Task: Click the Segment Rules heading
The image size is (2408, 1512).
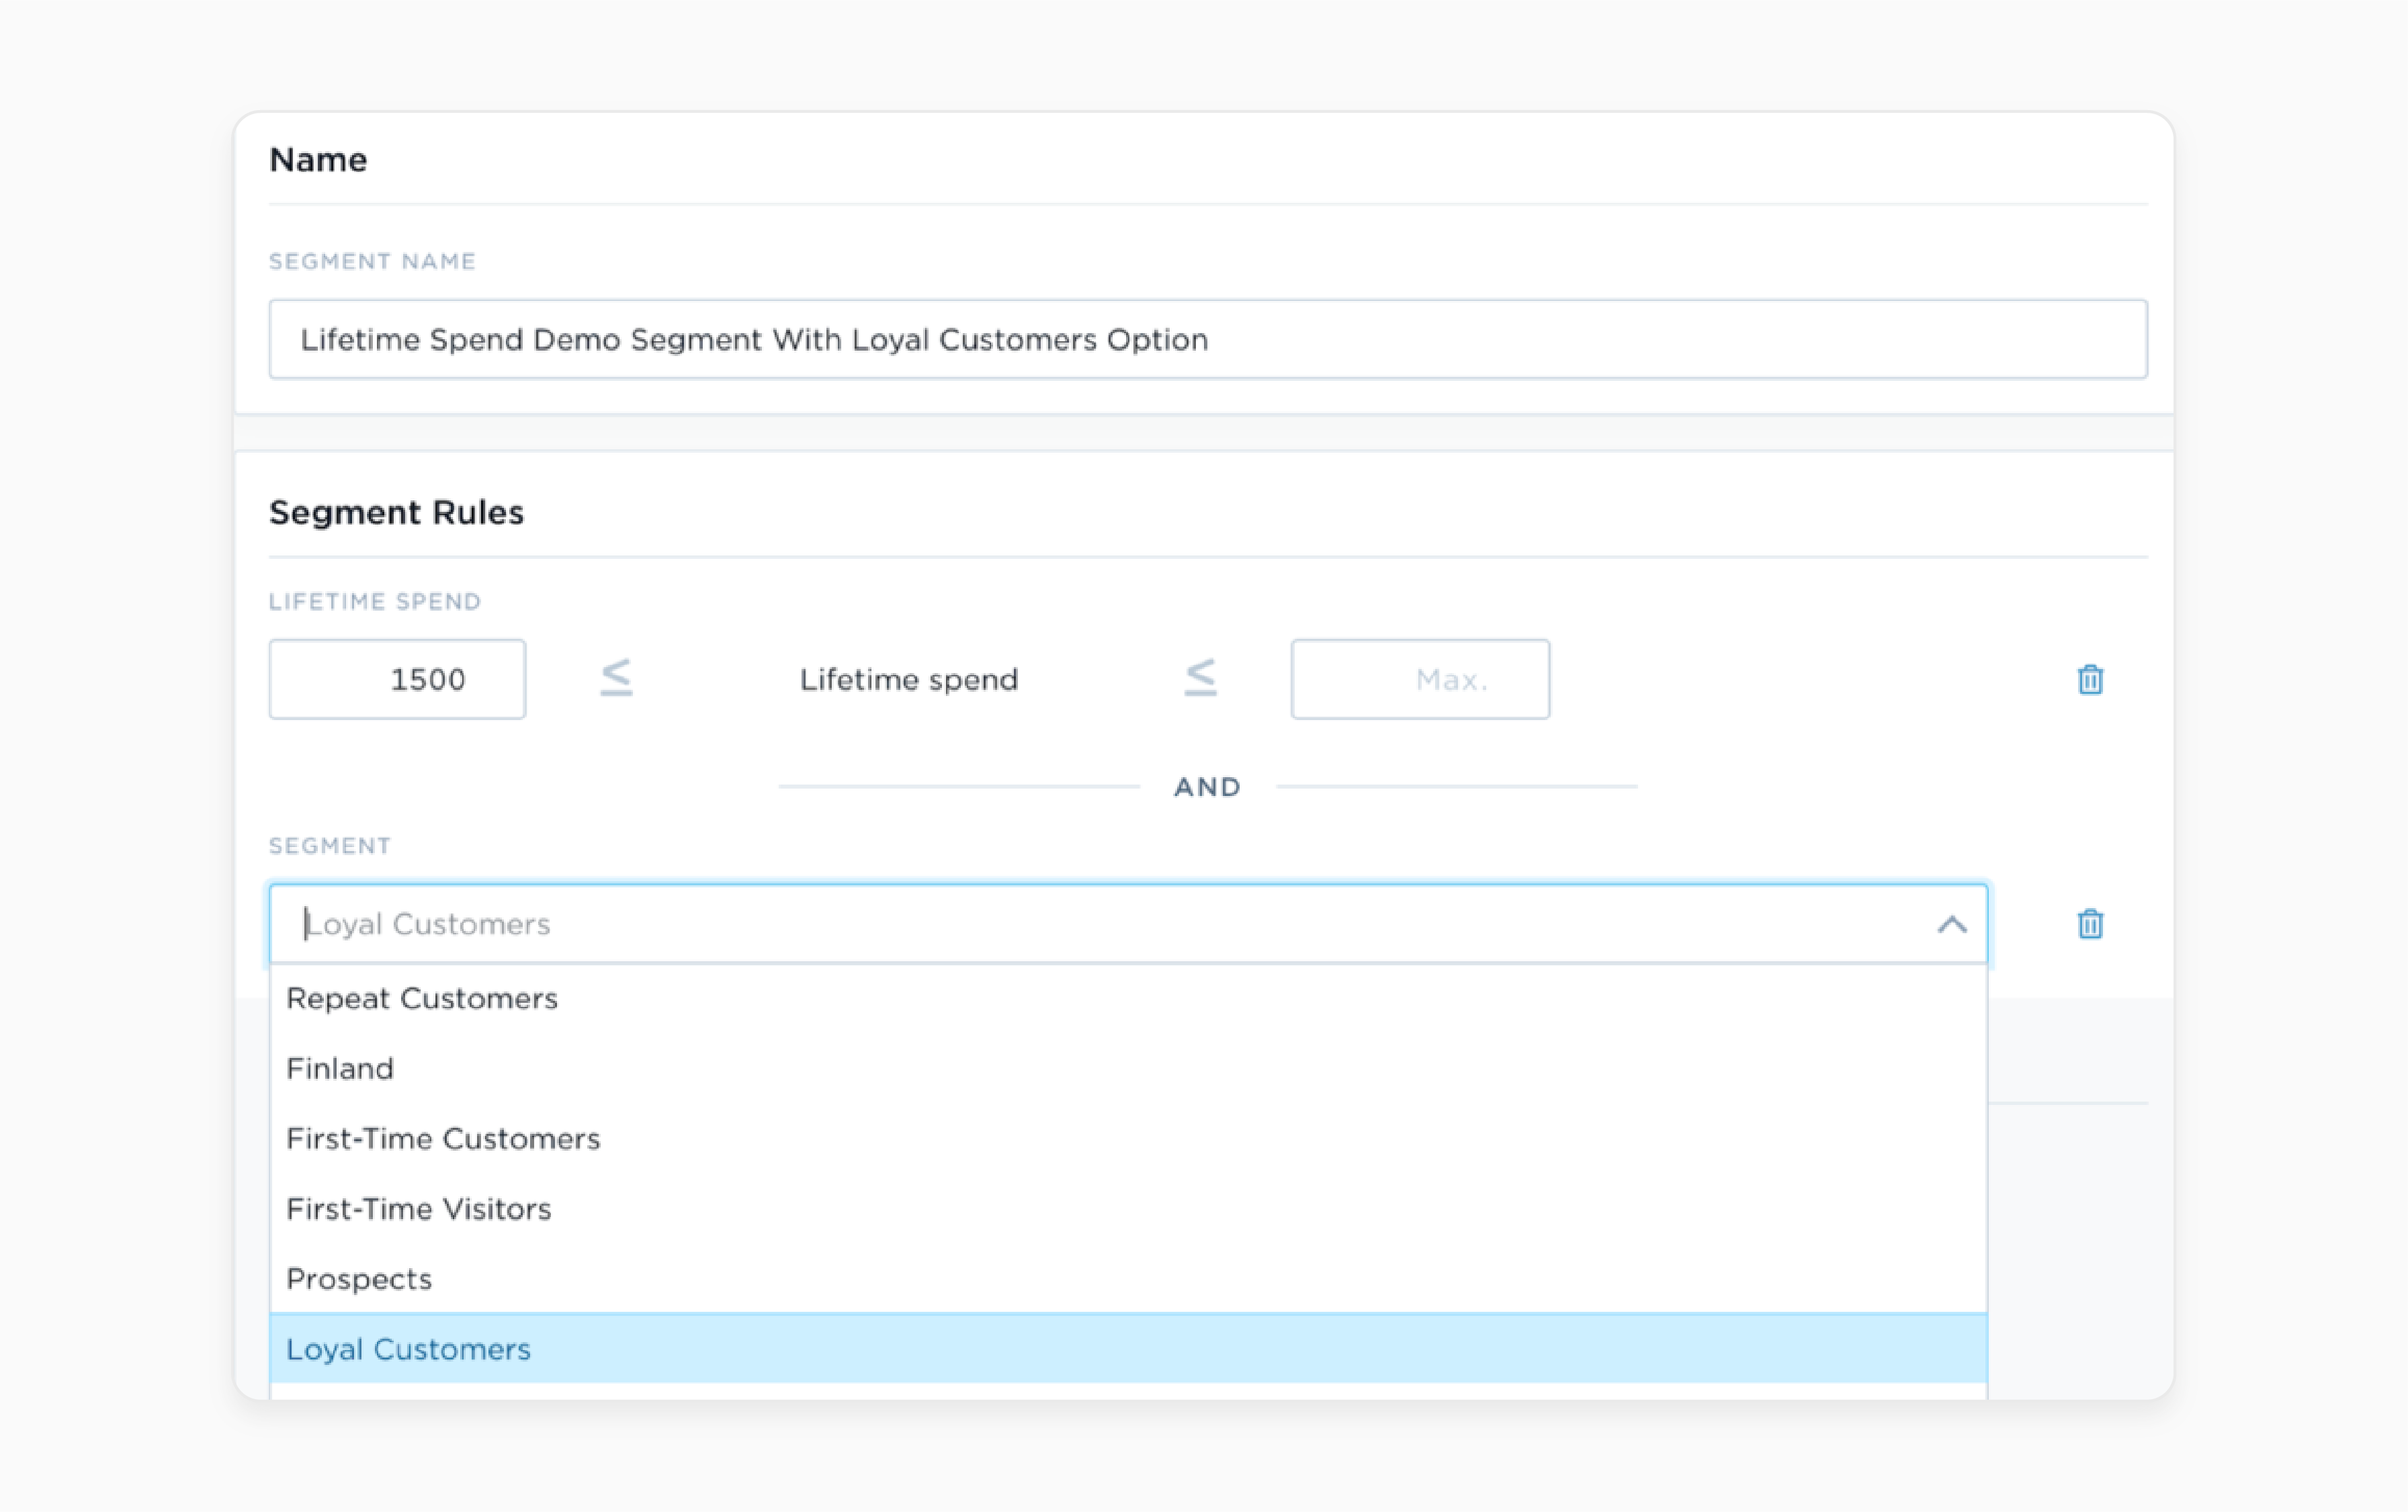Action: pos(396,513)
